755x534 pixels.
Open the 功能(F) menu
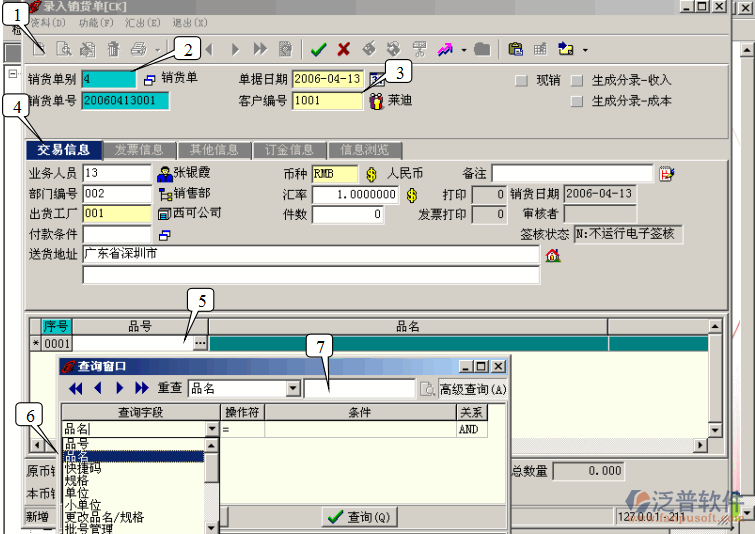click(96, 23)
